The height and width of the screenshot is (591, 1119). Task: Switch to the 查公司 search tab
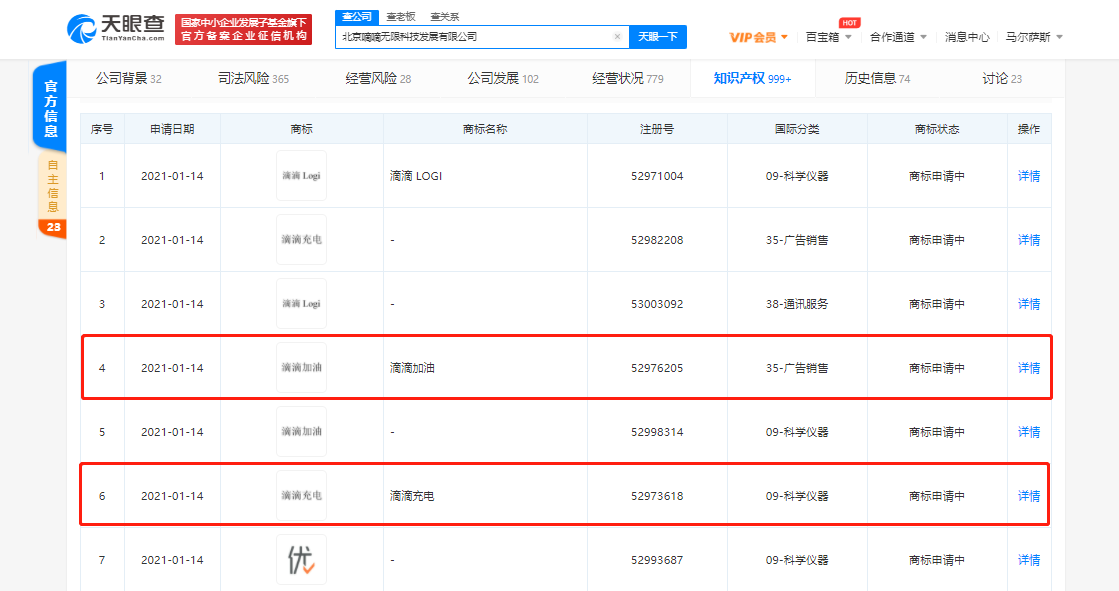tap(357, 16)
